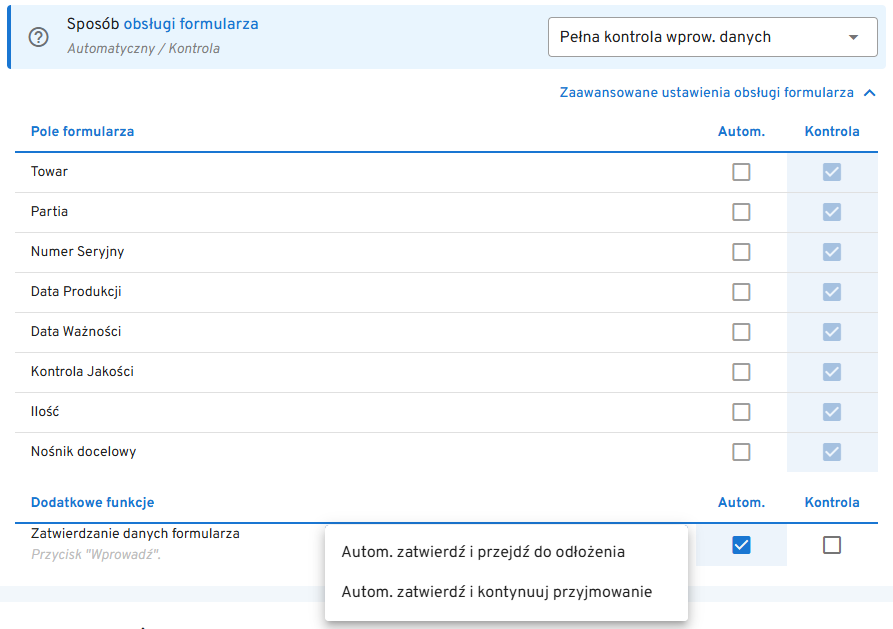Screen dimensions: 893x629
Task: Enable Autom. checkbox for Towar
Action: point(741,172)
